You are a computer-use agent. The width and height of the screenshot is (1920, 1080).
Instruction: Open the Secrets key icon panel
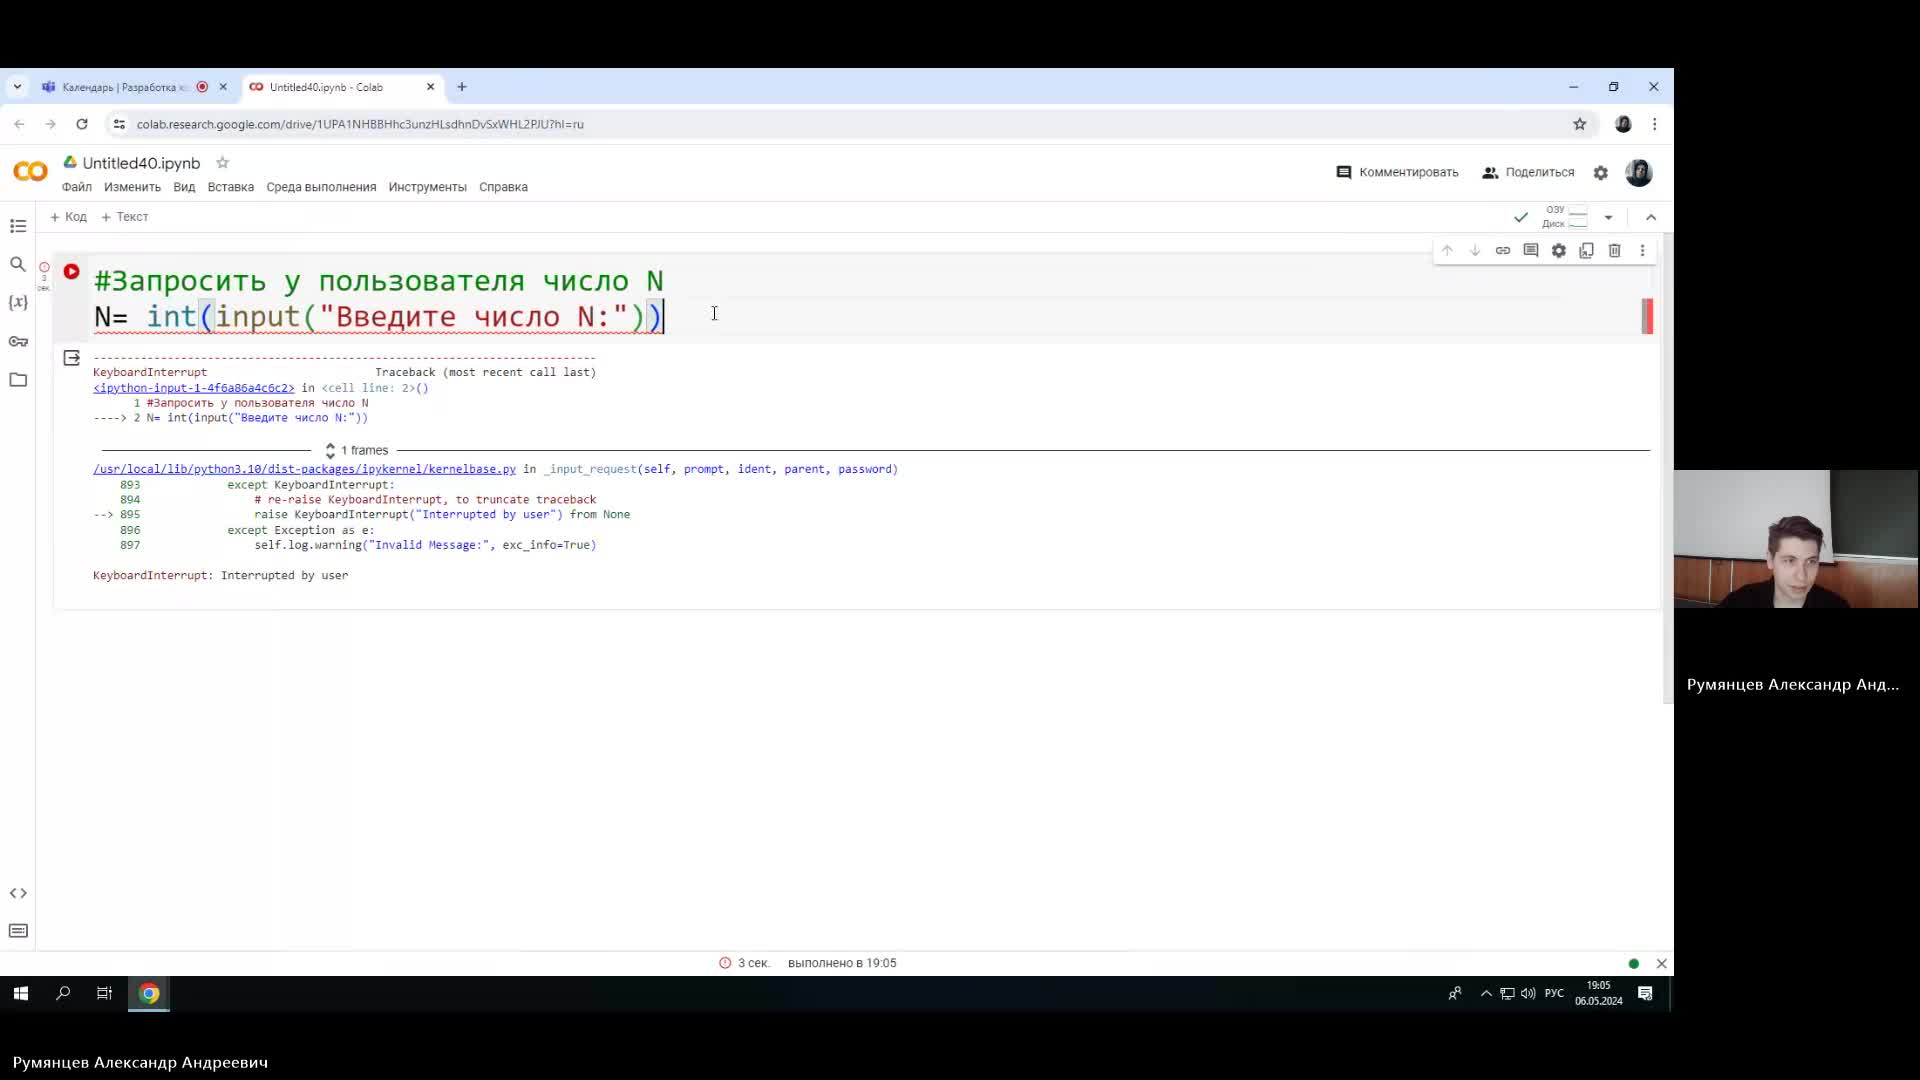[x=18, y=341]
